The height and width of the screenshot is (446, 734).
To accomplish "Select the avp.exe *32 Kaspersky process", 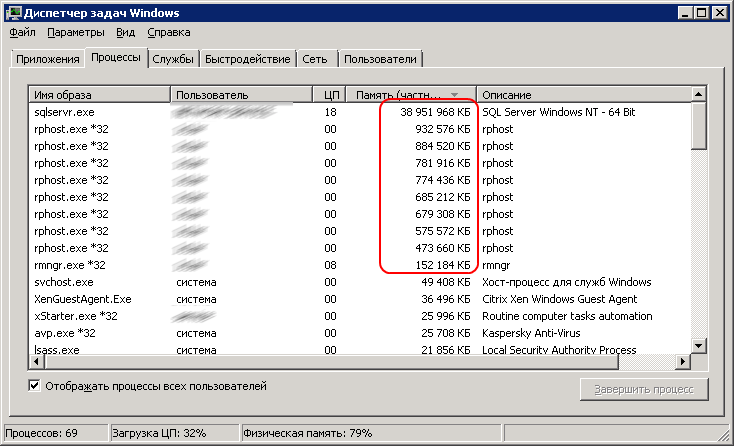I will 64,333.
